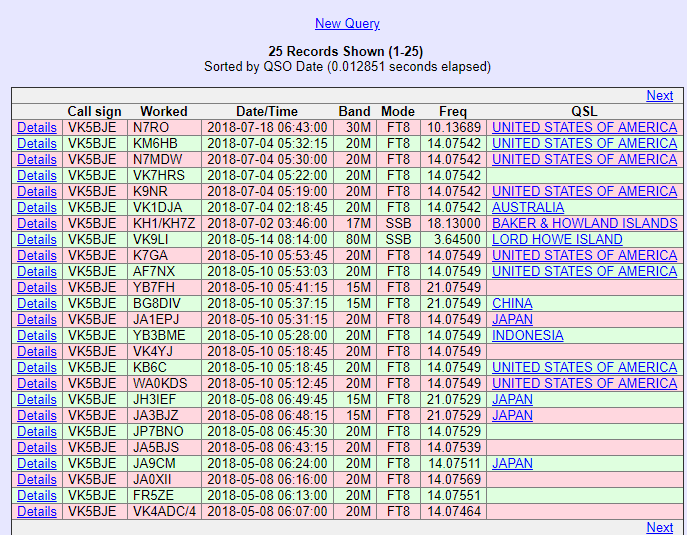This screenshot has width=687, height=535.
Task: Select the date 2018-05-14 08:14:00
Action: pyautogui.click(x=267, y=239)
